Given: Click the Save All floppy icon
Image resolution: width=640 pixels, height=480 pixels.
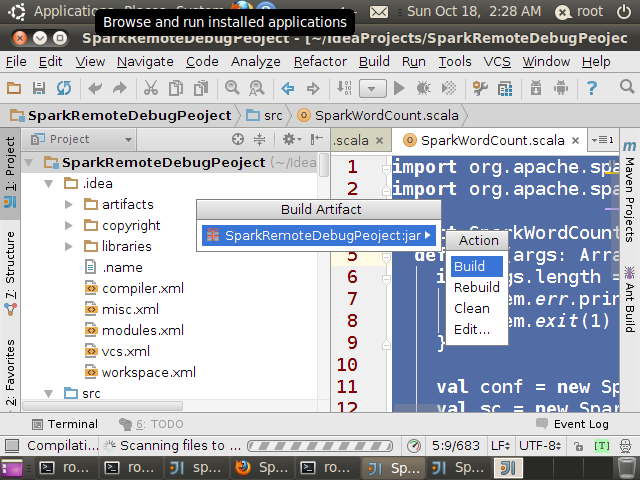Looking at the screenshot, I should pyautogui.click(x=39, y=88).
